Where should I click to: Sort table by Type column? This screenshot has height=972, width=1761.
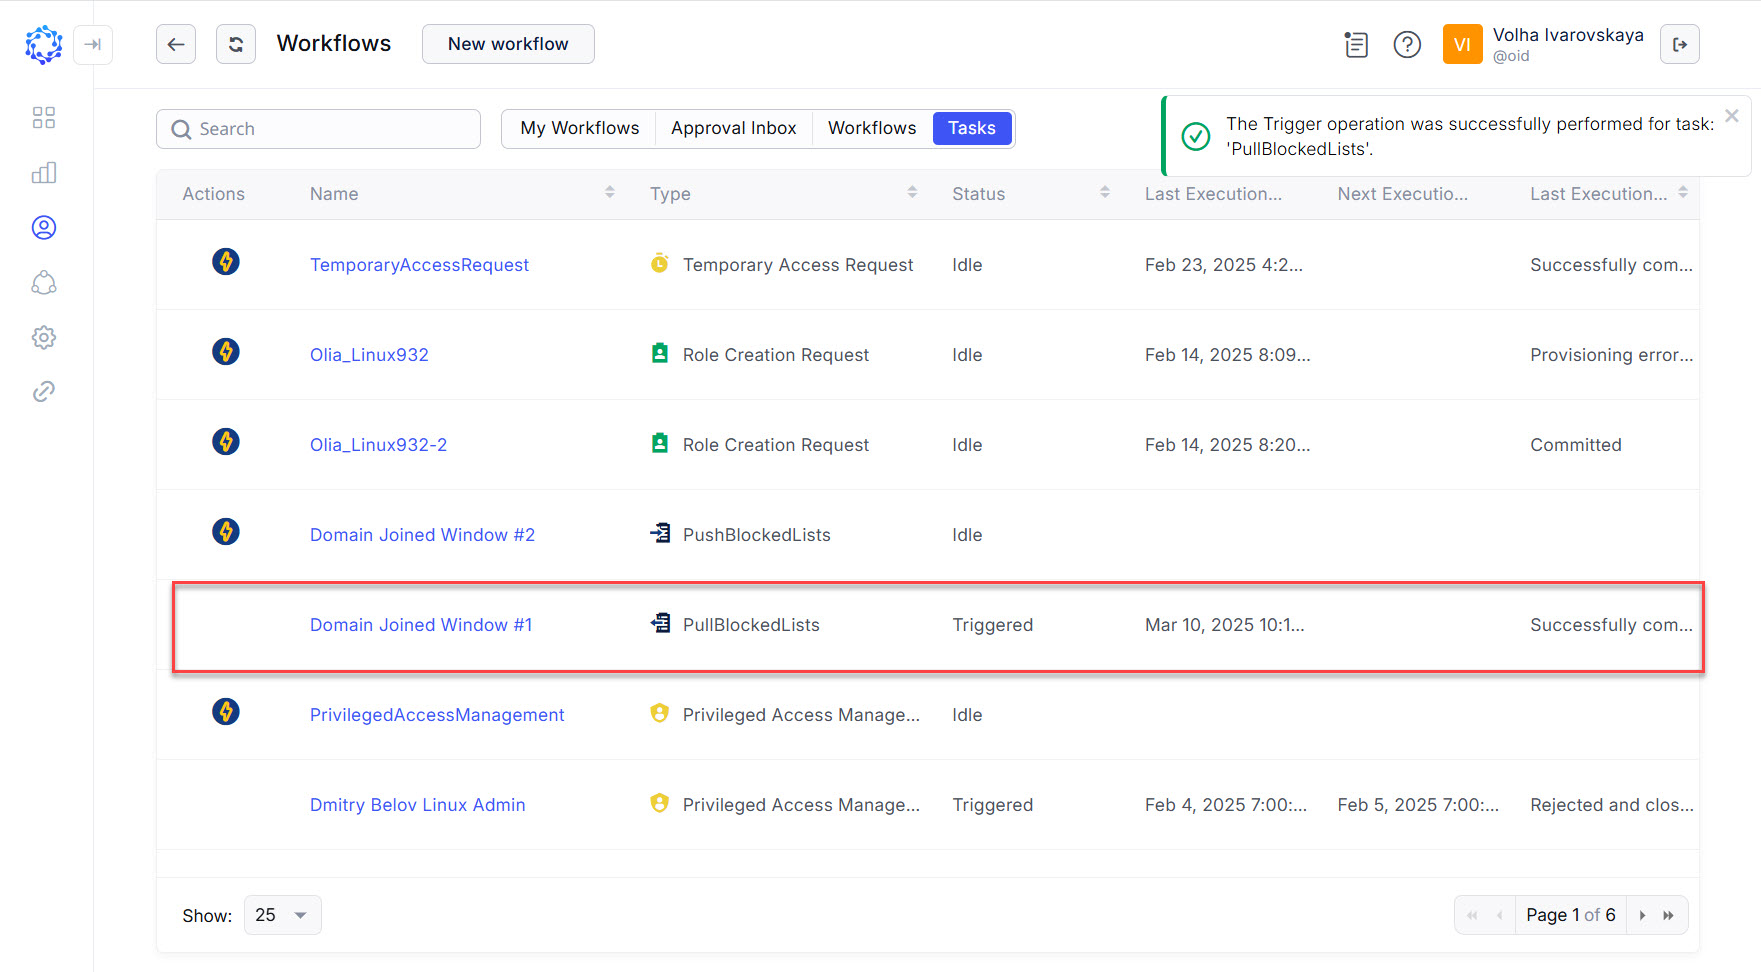[x=911, y=193]
